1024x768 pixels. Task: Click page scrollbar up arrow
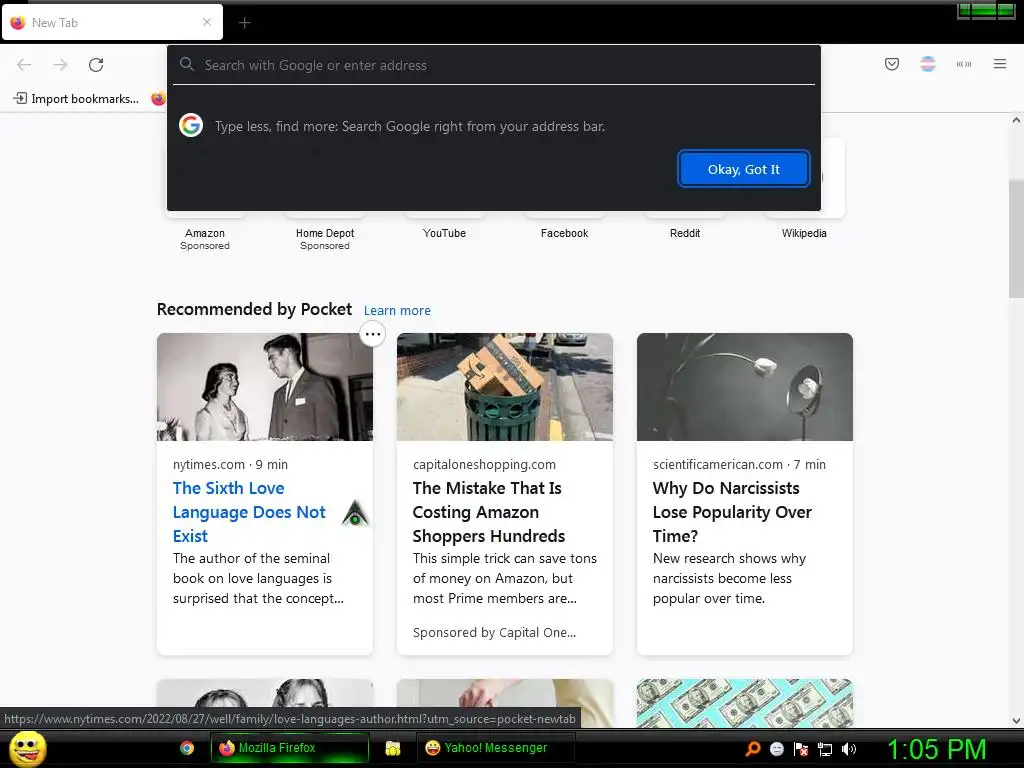pos(1016,120)
